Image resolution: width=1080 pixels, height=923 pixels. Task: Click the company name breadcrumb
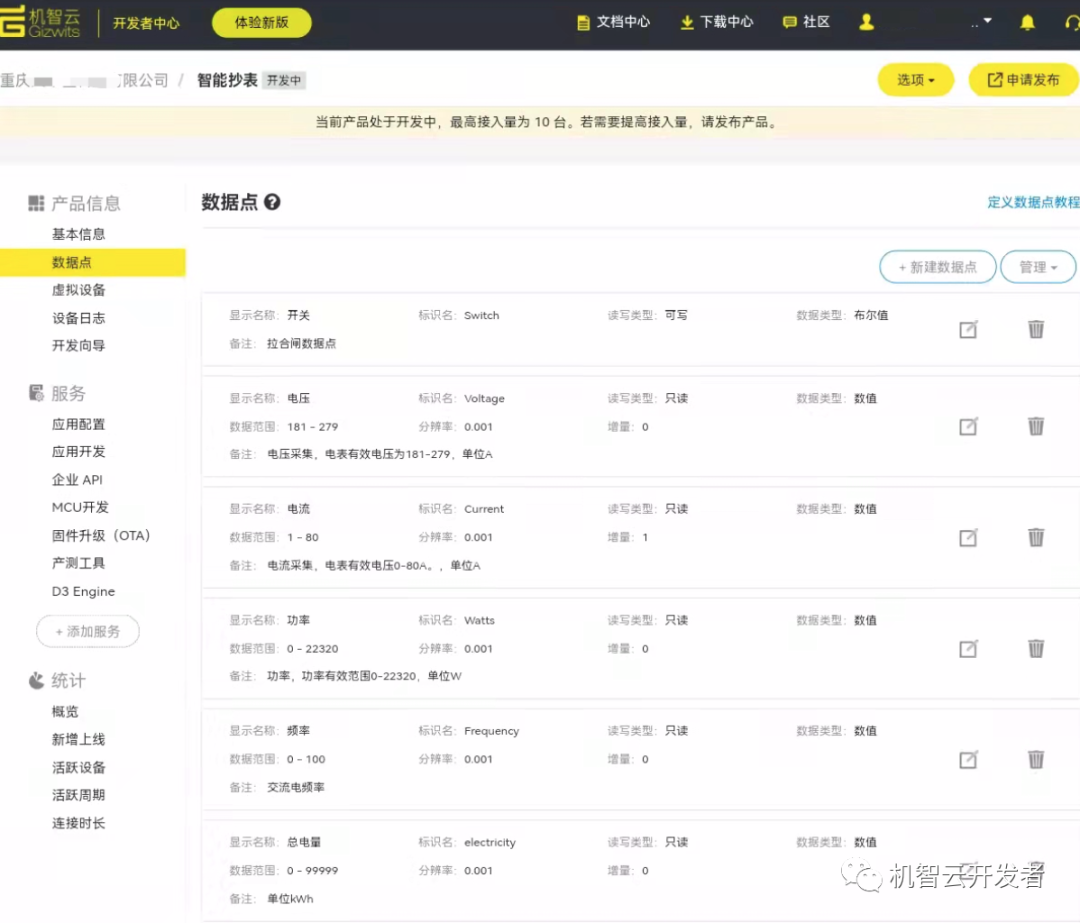(x=84, y=81)
